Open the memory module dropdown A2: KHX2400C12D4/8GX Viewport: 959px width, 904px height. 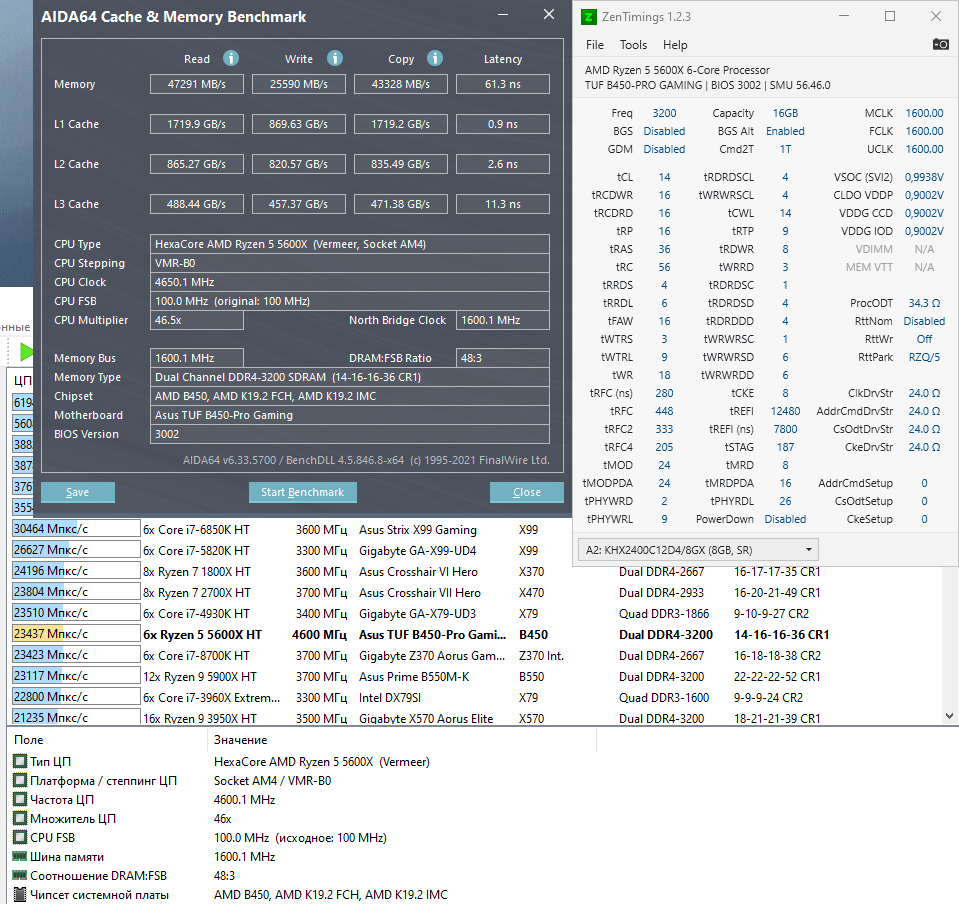[x=698, y=550]
